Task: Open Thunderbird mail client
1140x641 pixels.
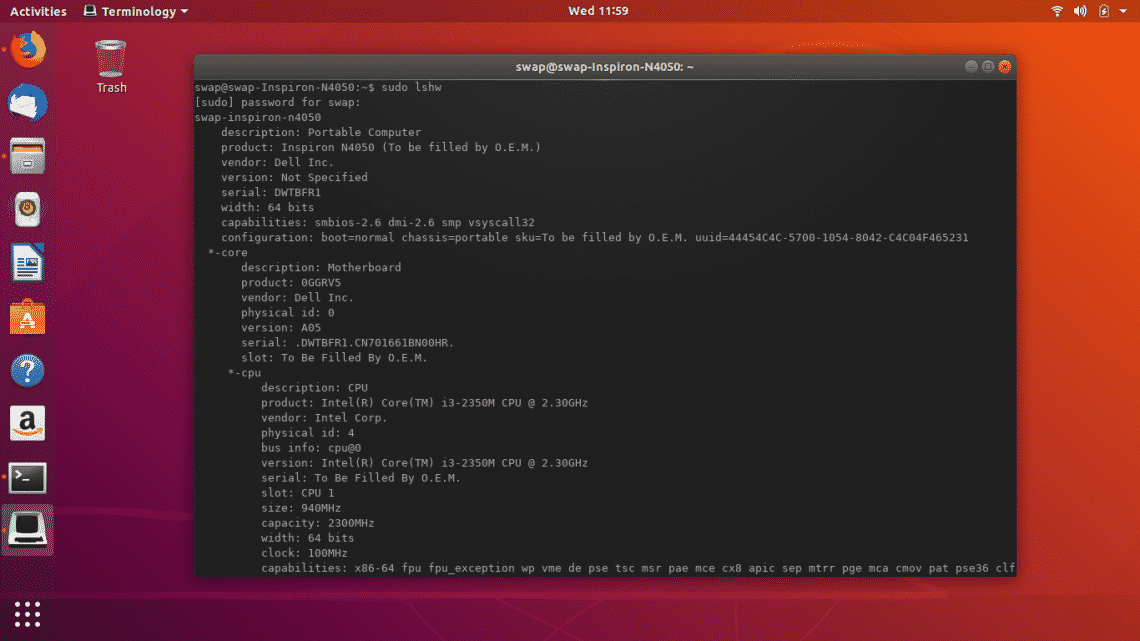Action: (x=27, y=100)
